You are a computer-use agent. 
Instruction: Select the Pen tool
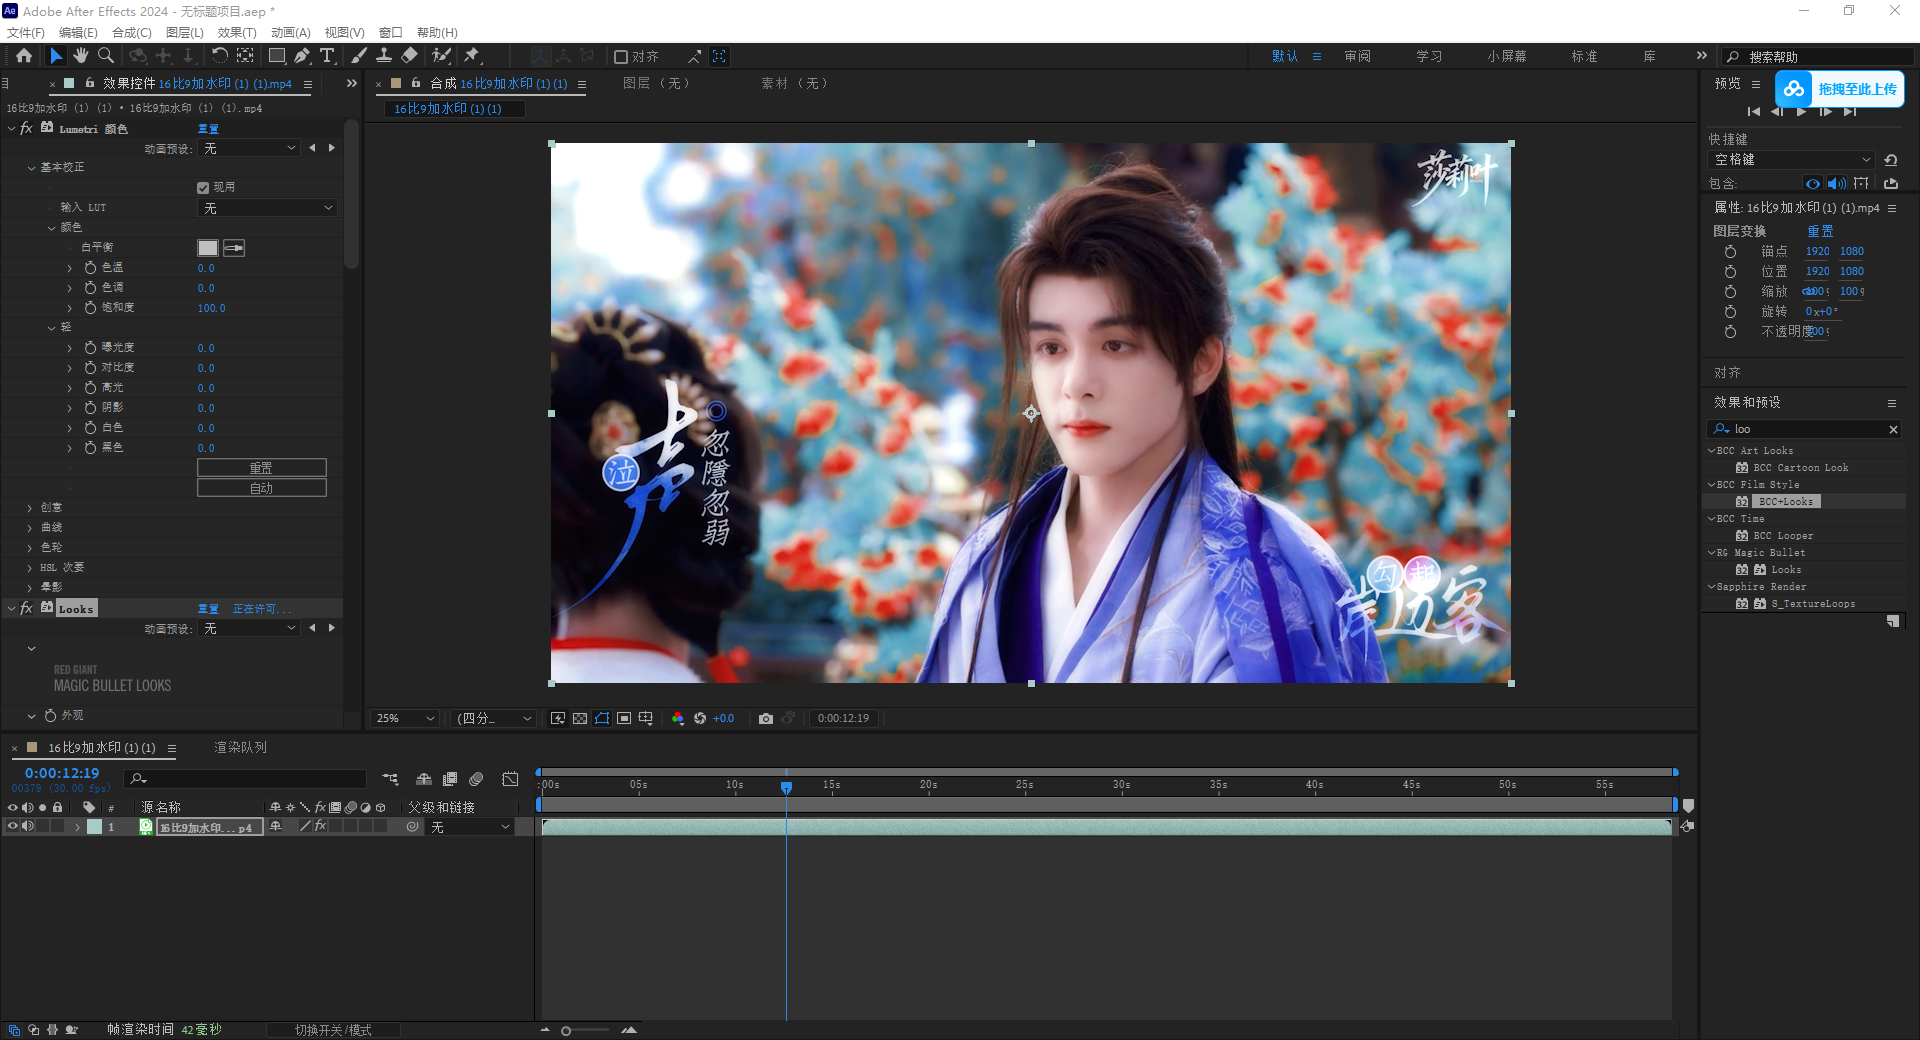click(x=302, y=56)
